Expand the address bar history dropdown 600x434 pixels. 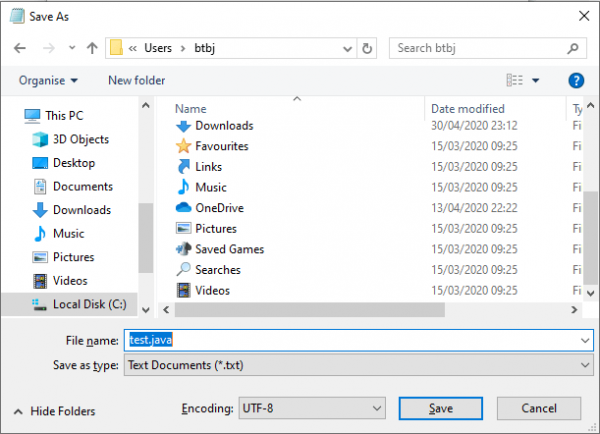(x=347, y=49)
